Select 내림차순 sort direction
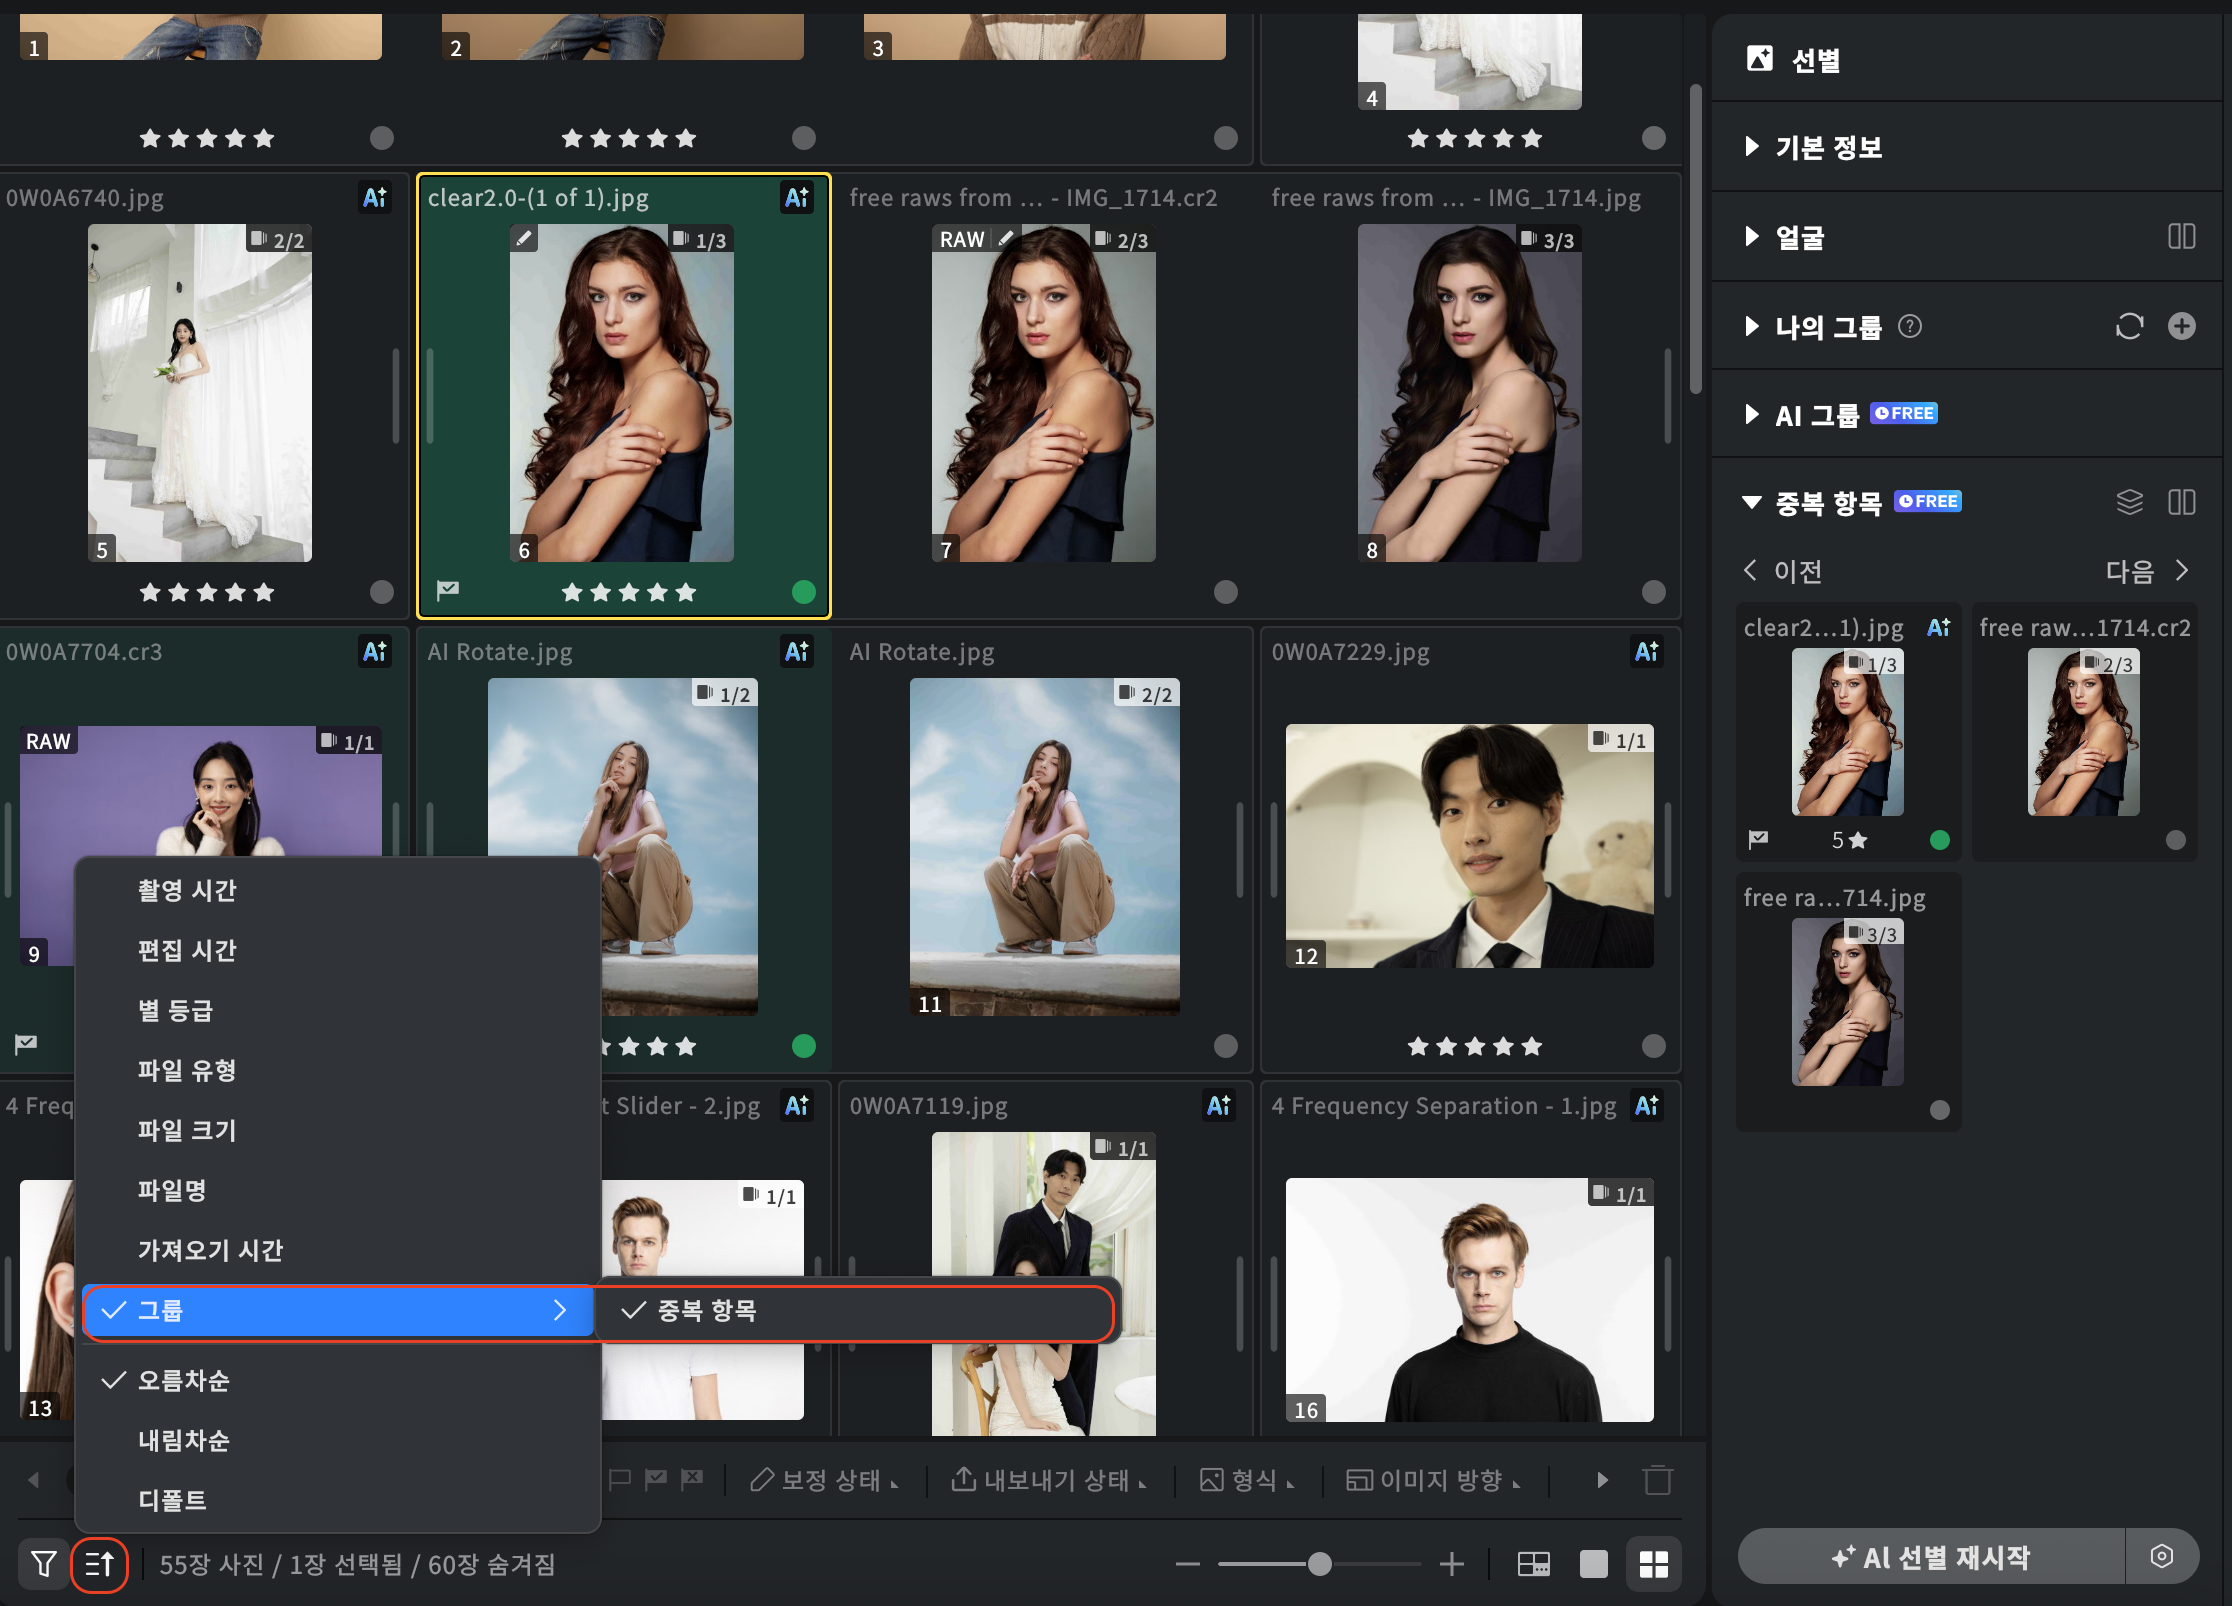 click(184, 1440)
